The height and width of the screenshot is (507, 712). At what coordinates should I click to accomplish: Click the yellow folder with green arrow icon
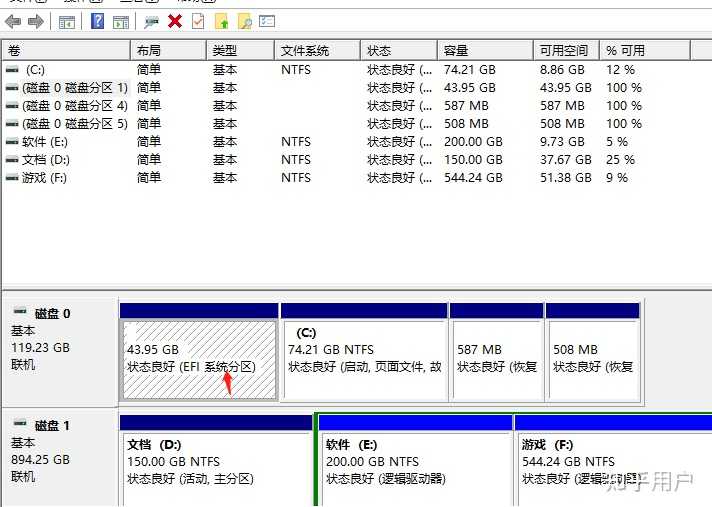tap(222, 21)
